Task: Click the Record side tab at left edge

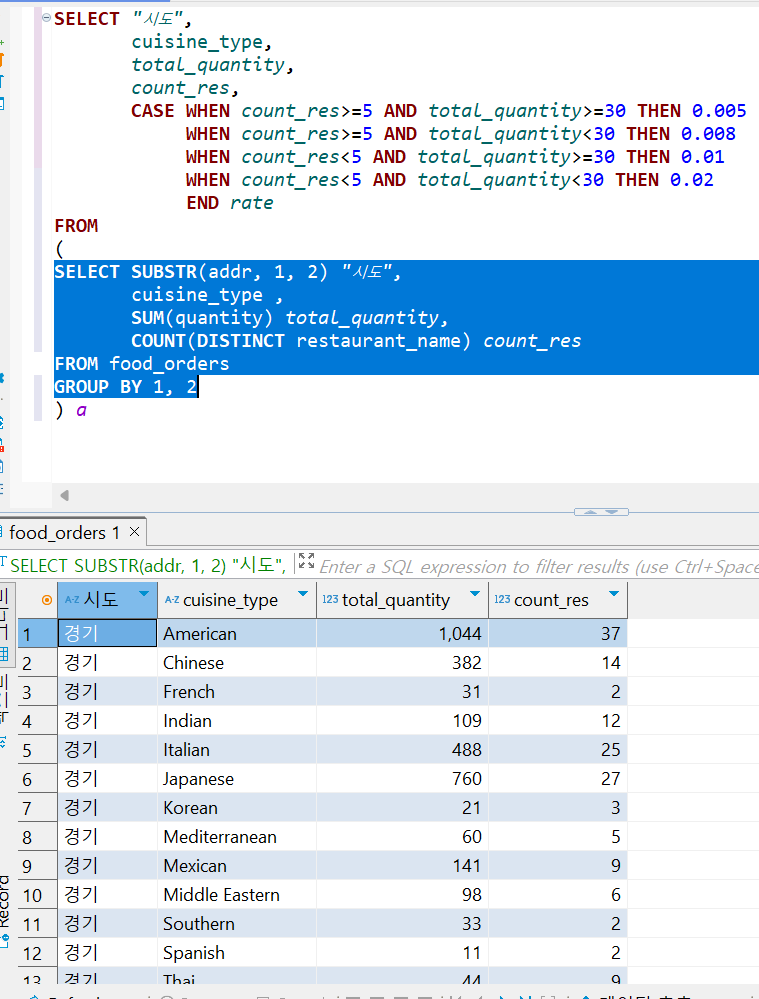Action: tap(5, 911)
